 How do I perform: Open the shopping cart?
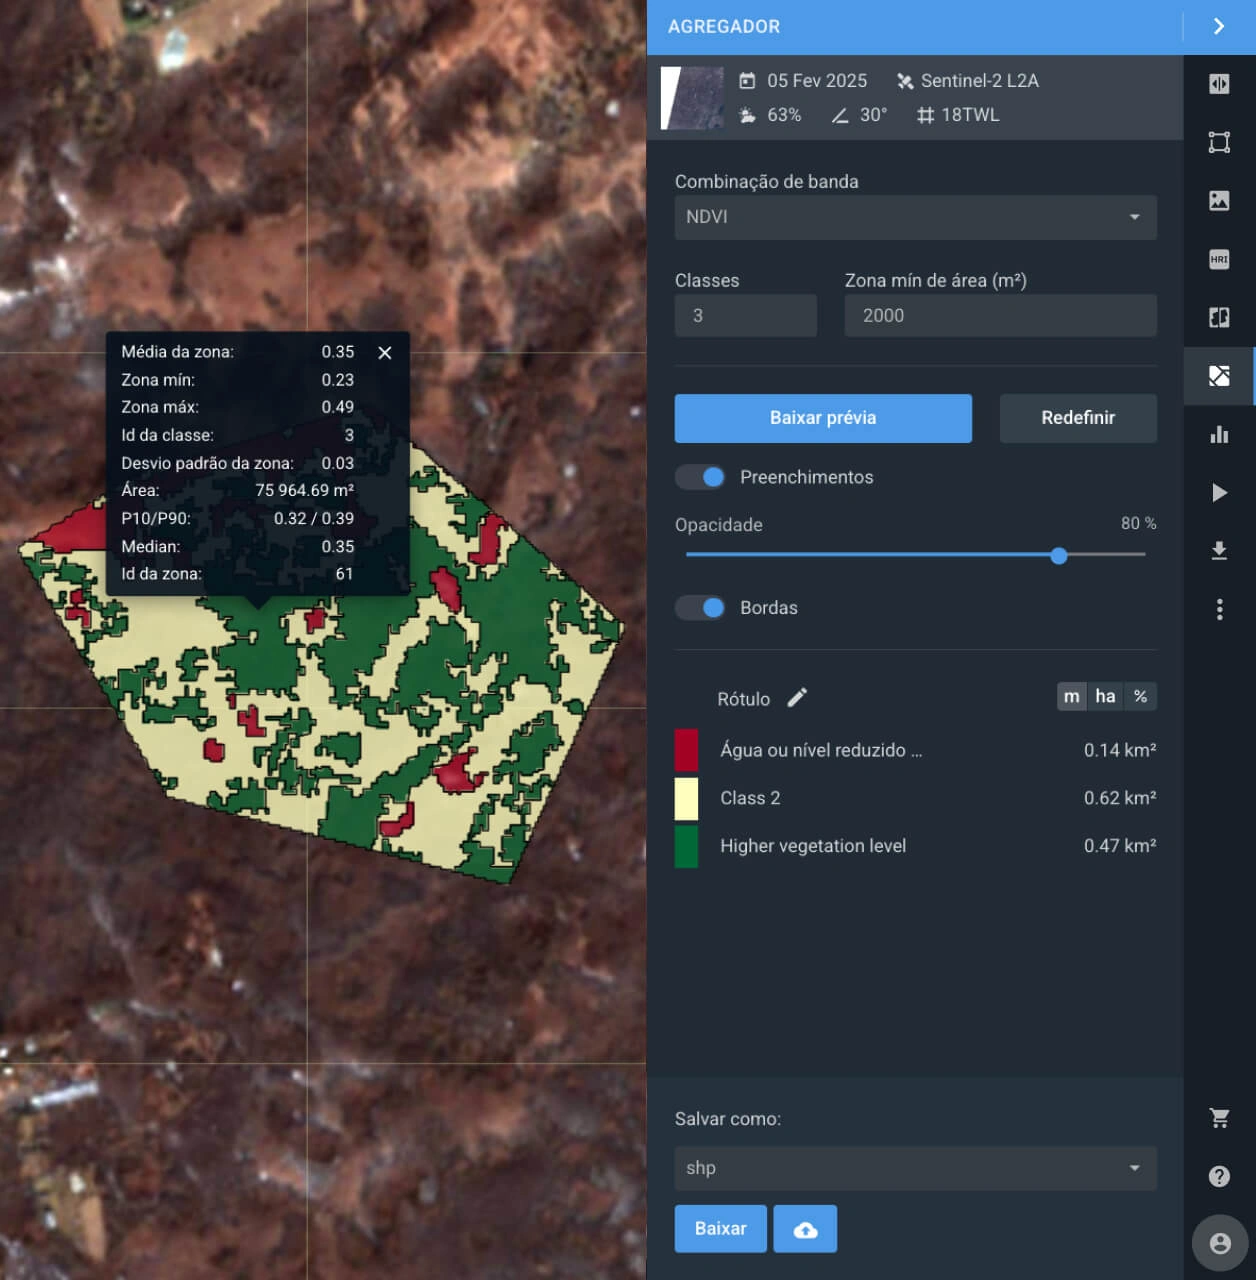1220,1118
